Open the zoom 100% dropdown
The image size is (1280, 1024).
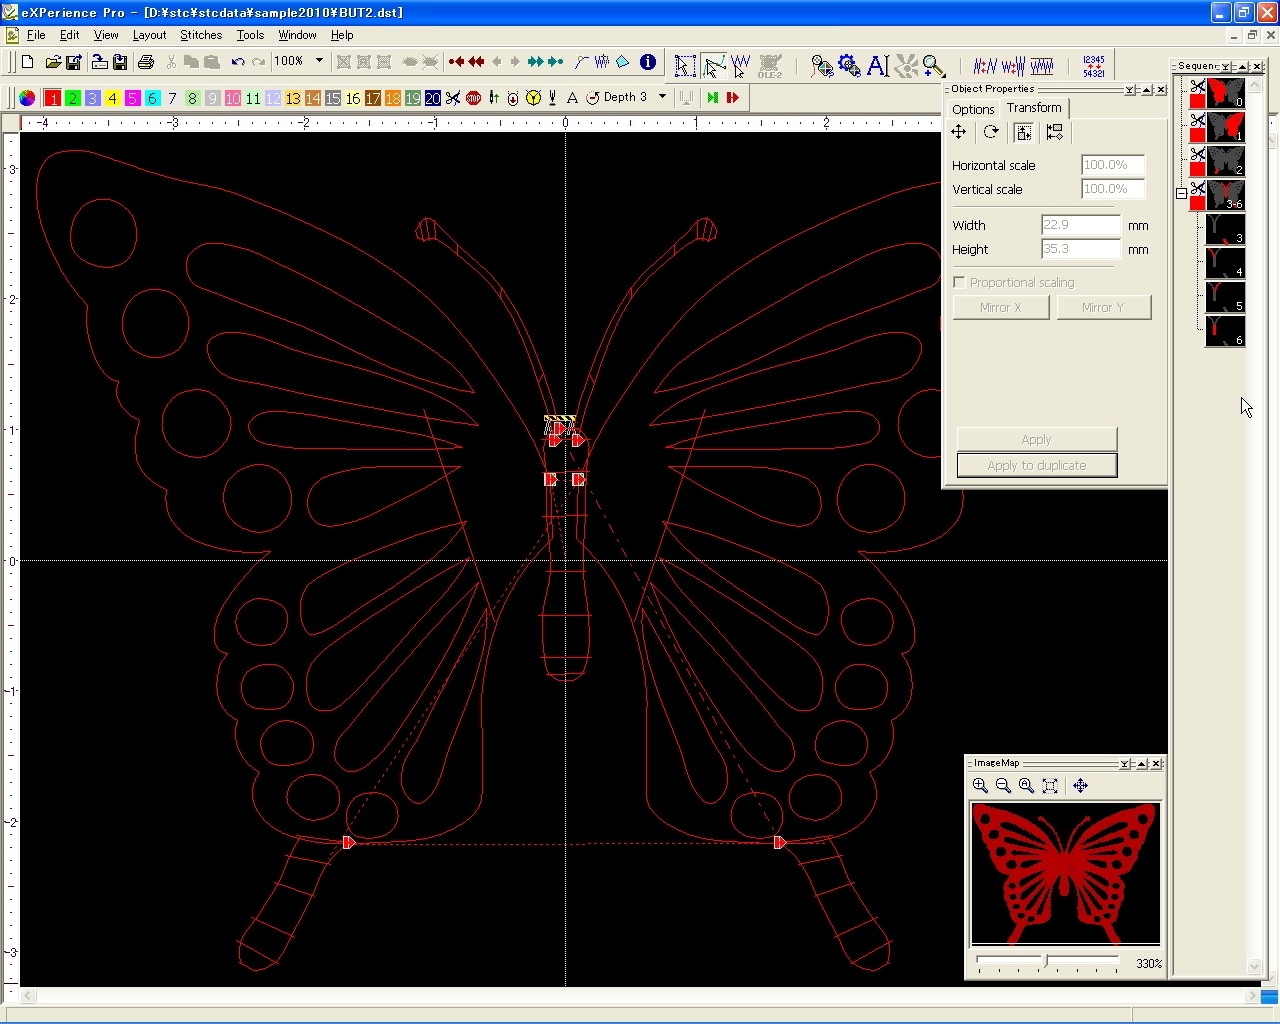point(320,61)
